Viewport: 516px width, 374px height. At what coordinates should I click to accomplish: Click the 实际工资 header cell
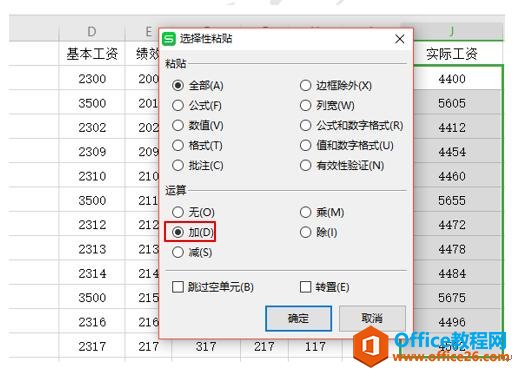coord(452,54)
